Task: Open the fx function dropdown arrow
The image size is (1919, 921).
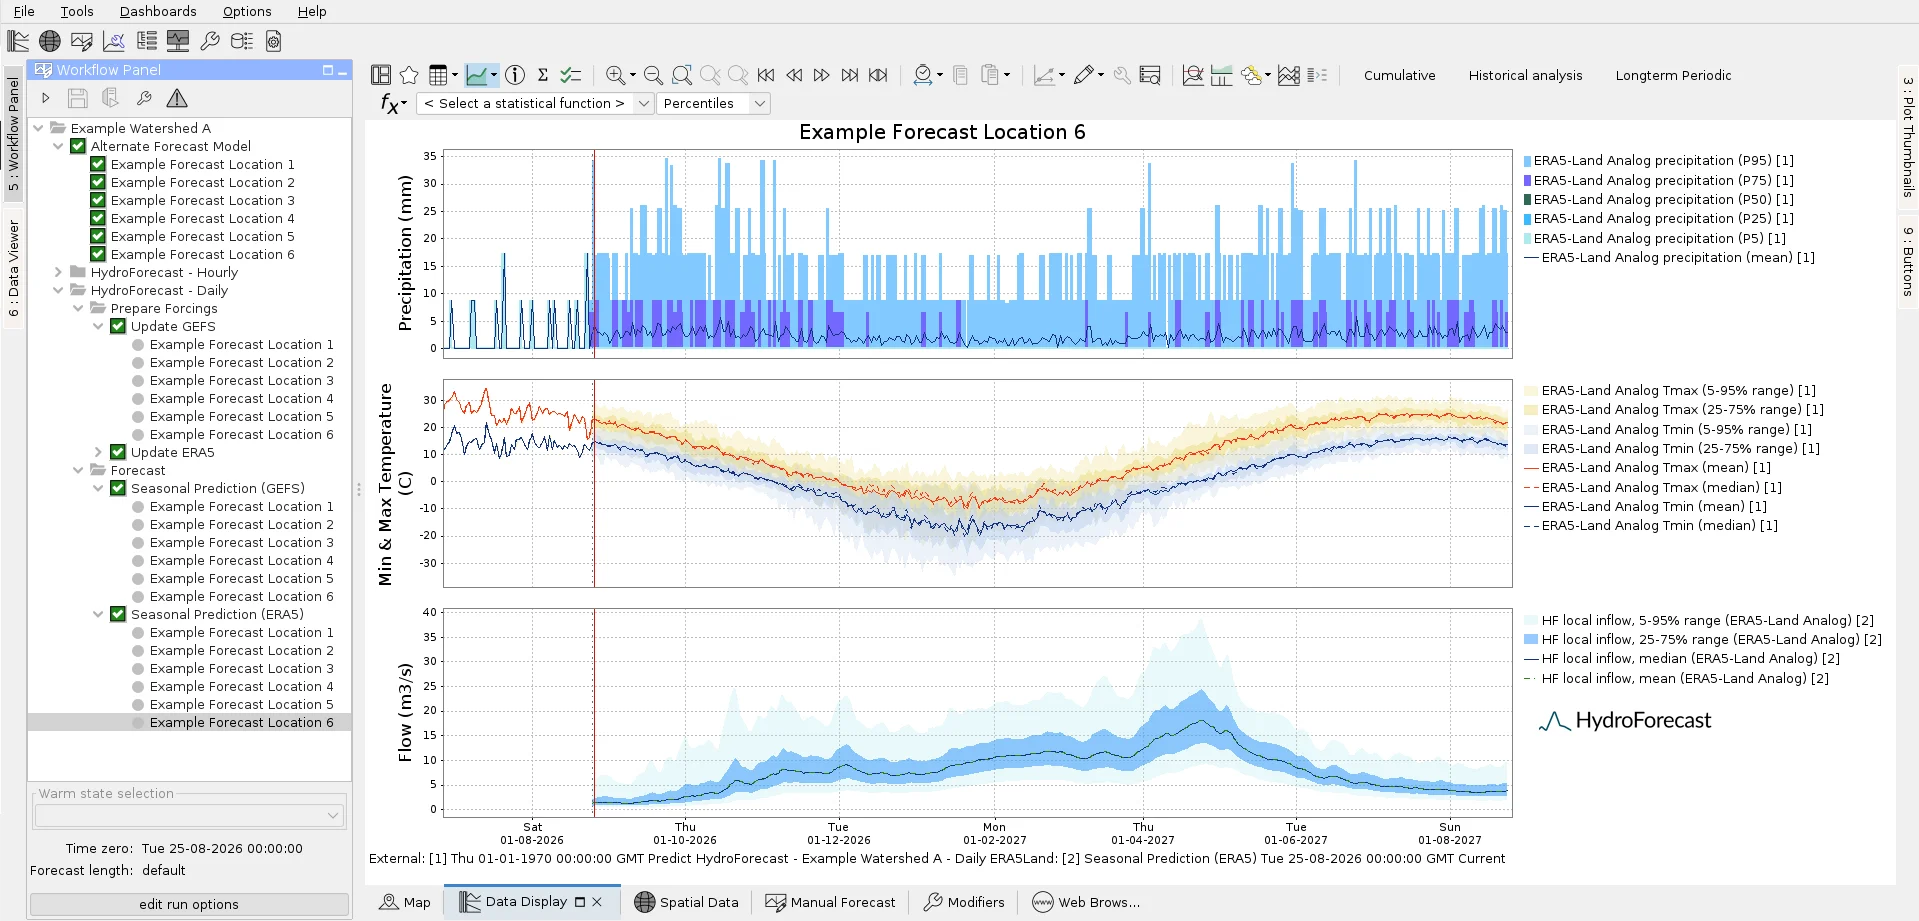Action: (x=403, y=103)
